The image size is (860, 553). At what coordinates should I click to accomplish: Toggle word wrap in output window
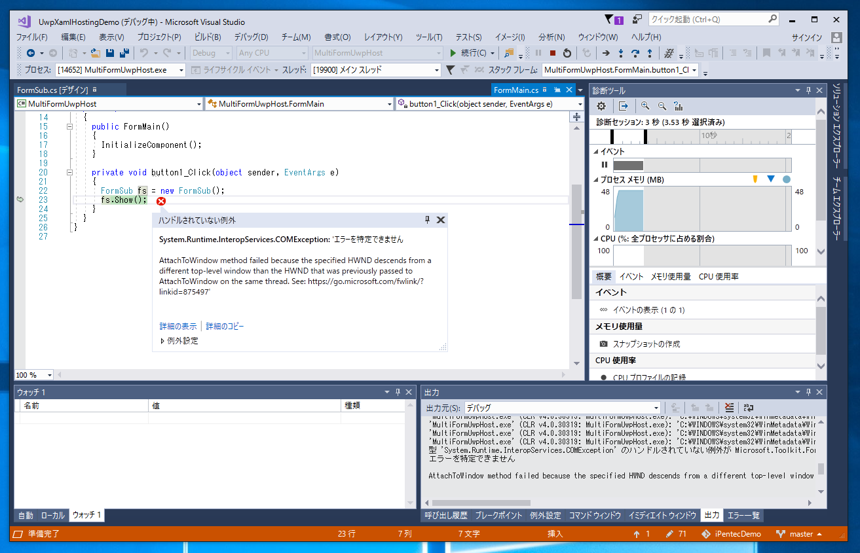(x=748, y=408)
